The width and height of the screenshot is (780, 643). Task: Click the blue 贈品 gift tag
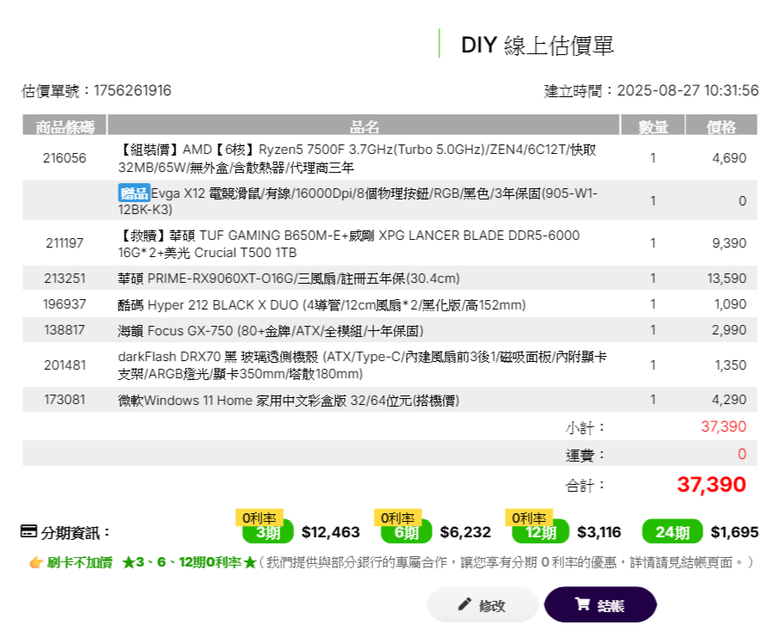pyautogui.click(x=134, y=193)
